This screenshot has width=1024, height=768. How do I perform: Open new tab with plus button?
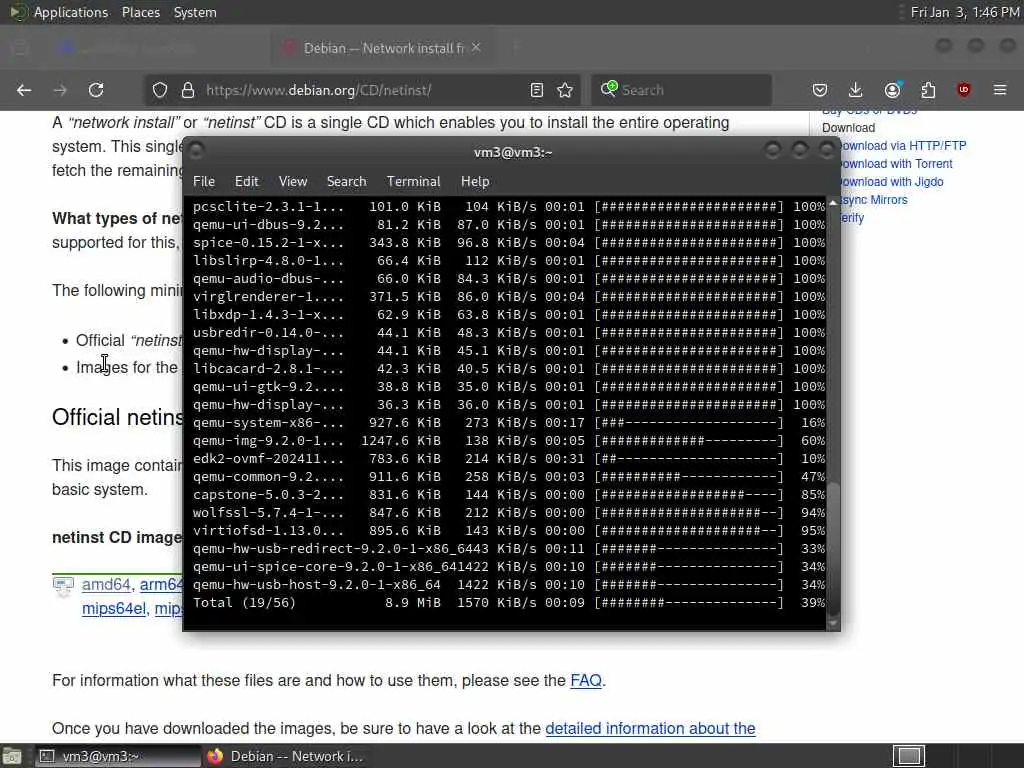coord(515,48)
